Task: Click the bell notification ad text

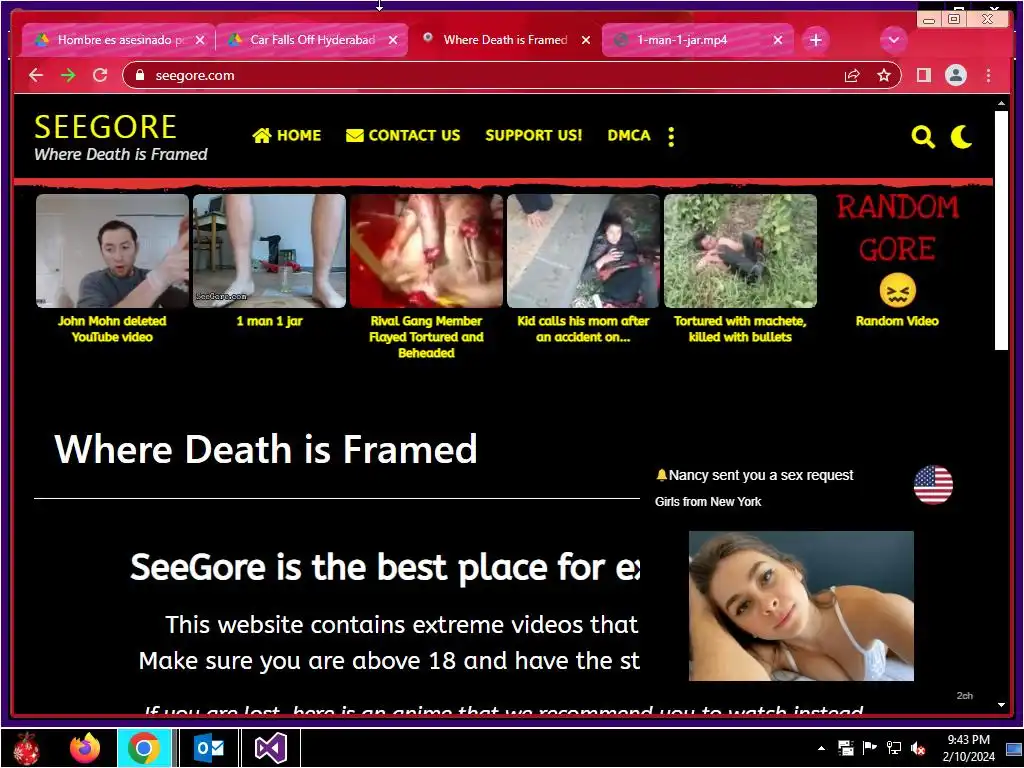Action: (x=754, y=475)
